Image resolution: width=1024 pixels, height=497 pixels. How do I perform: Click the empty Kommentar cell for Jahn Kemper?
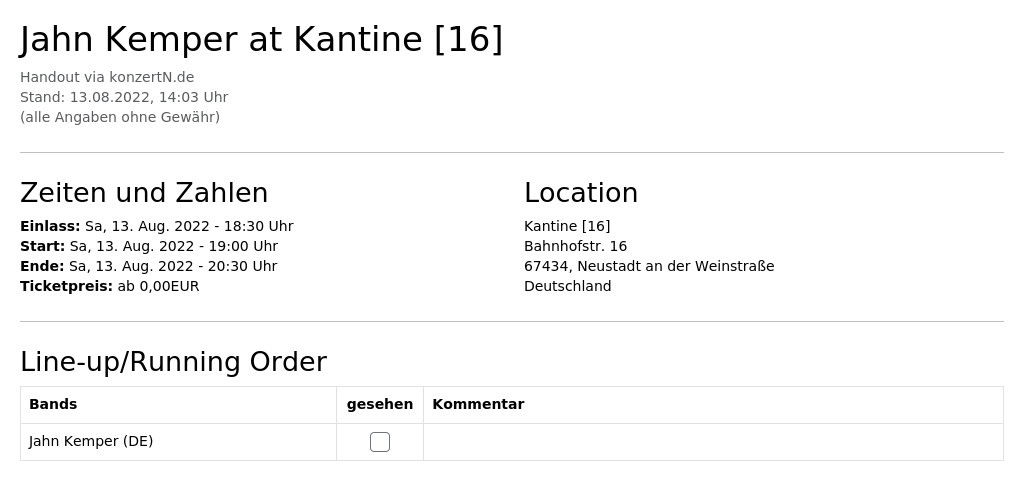[x=713, y=442]
